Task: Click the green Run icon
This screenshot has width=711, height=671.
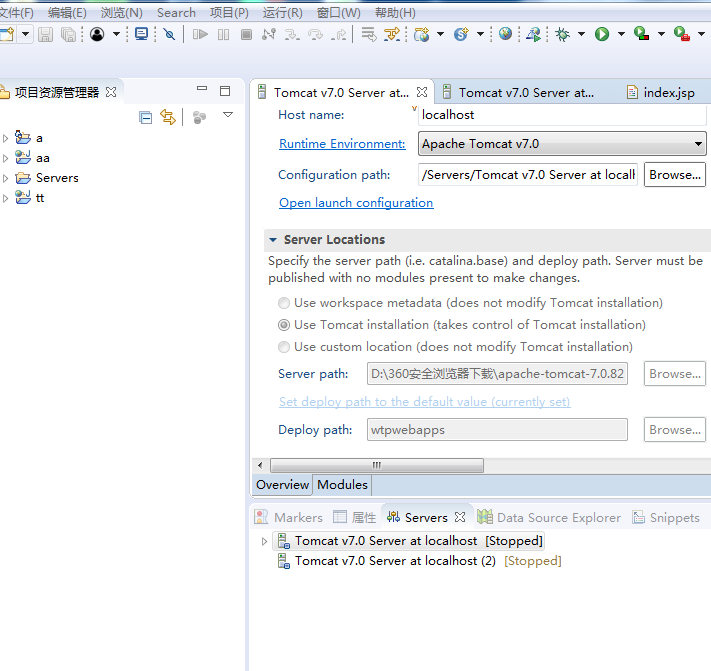Action: [602, 34]
